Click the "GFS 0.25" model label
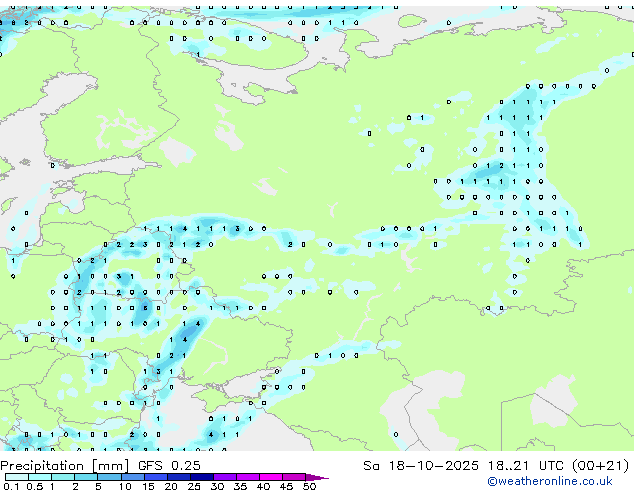This screenshot has width=634, height=490. tap(169, 466)
